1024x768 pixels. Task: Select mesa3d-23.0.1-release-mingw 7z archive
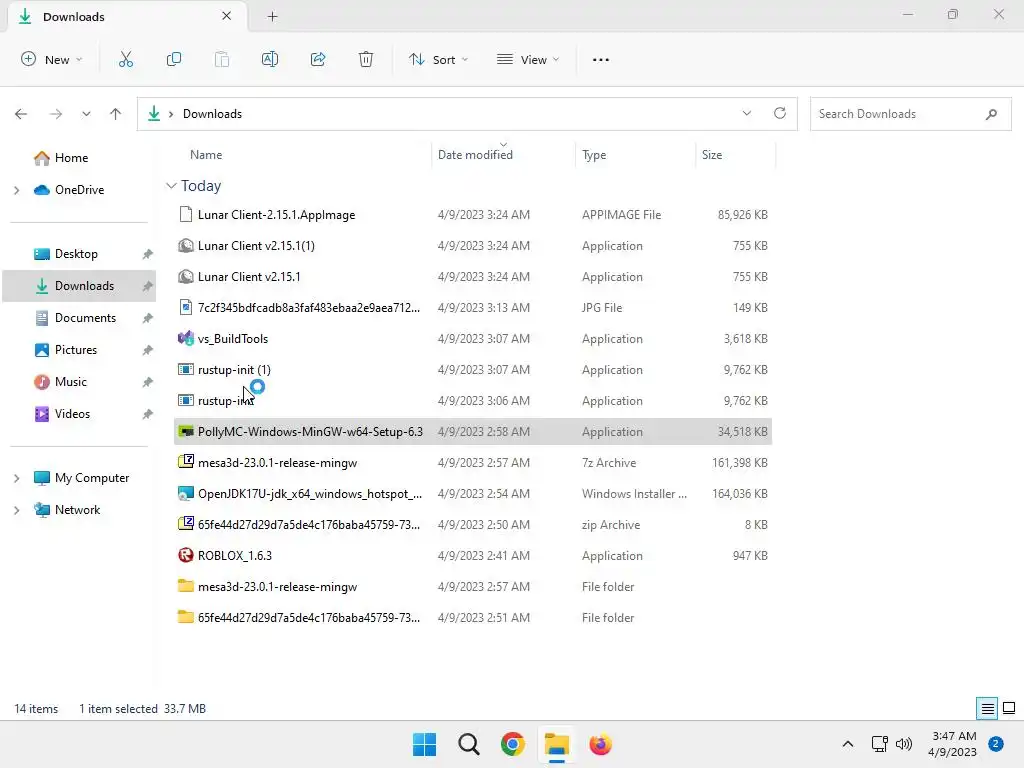tap(473, 462)
